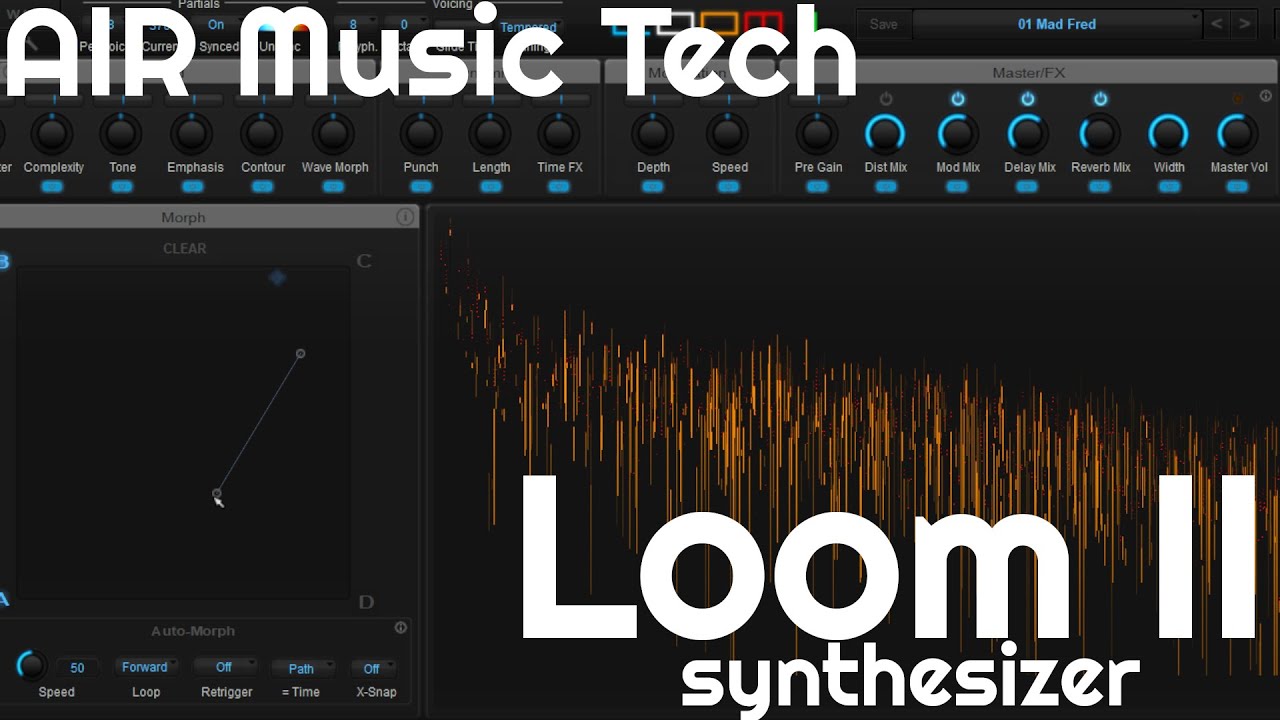Screen dimensions: 1280x720
Task: Click the blue diamond morph marker
Action: [x=277, y=277]
